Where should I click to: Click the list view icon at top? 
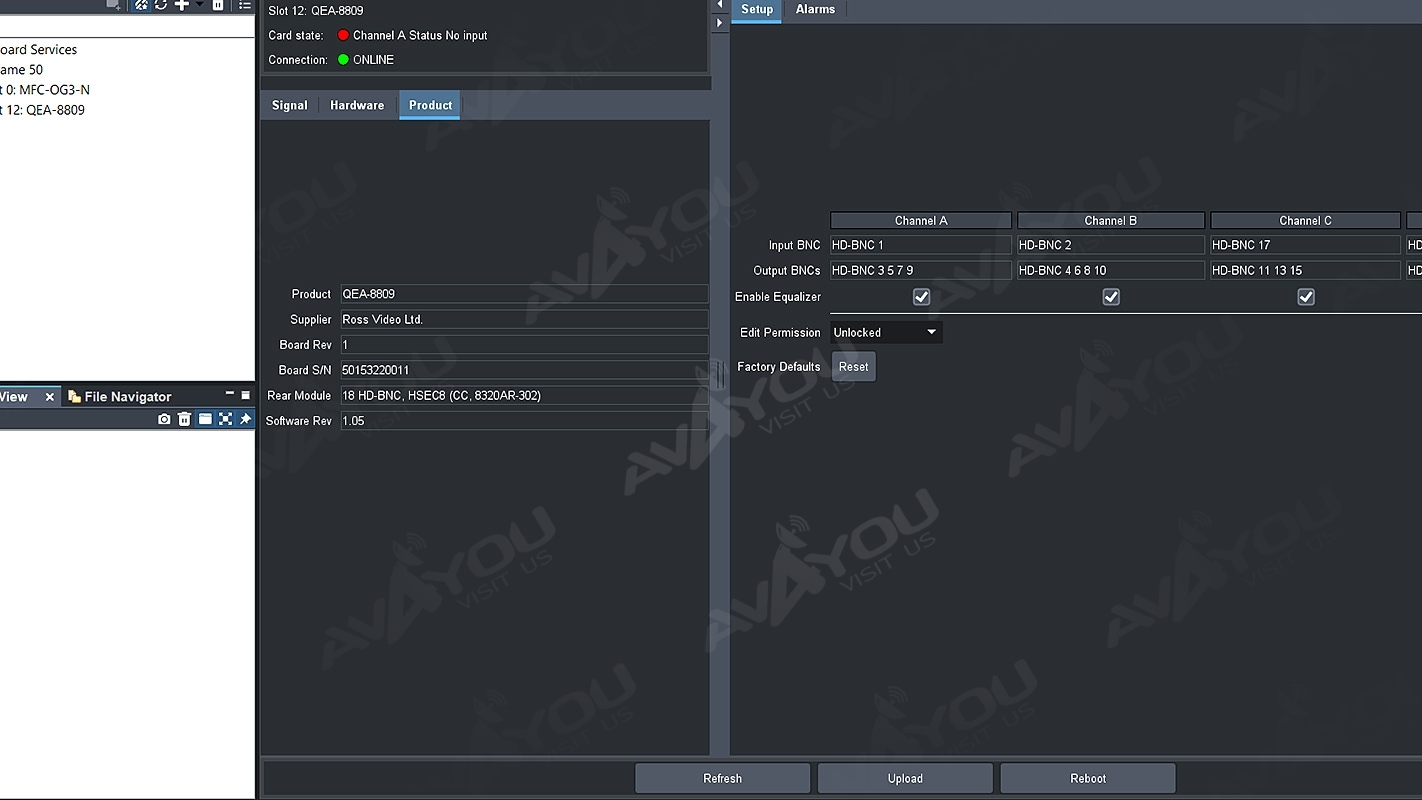pyautogui.click(x=245, y=5)
